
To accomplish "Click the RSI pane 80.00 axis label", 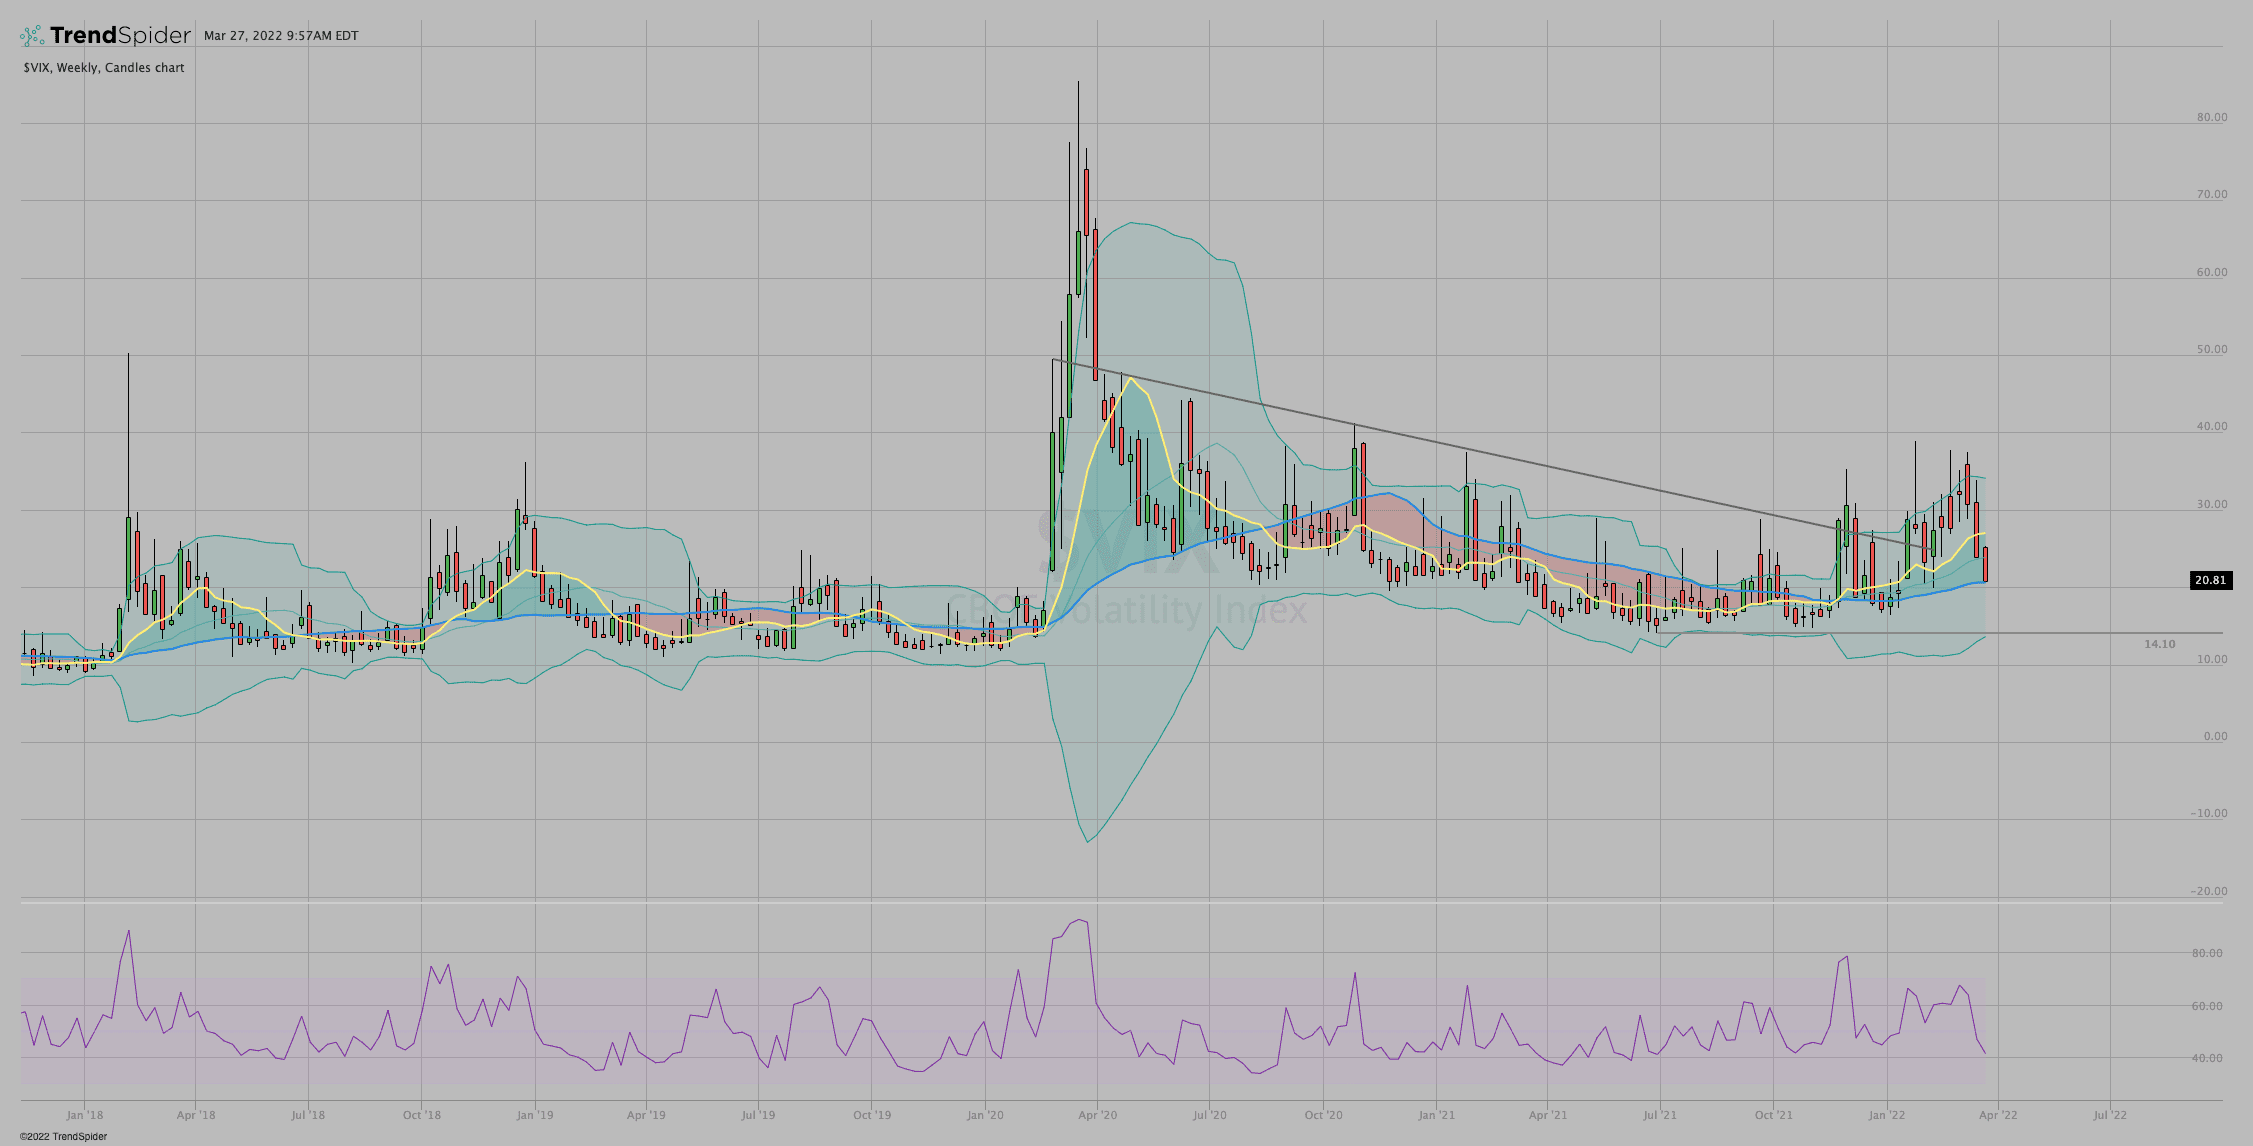I will tap(2207, 953).
